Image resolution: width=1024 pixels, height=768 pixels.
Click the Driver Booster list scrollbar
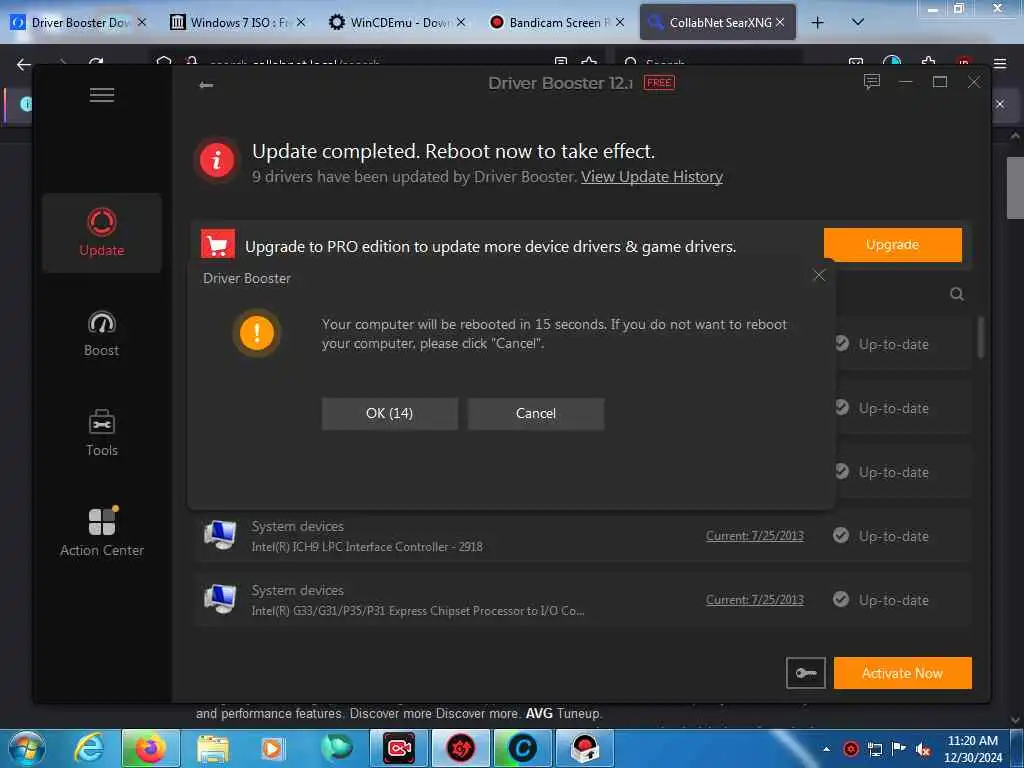click(x=980, y=338)
